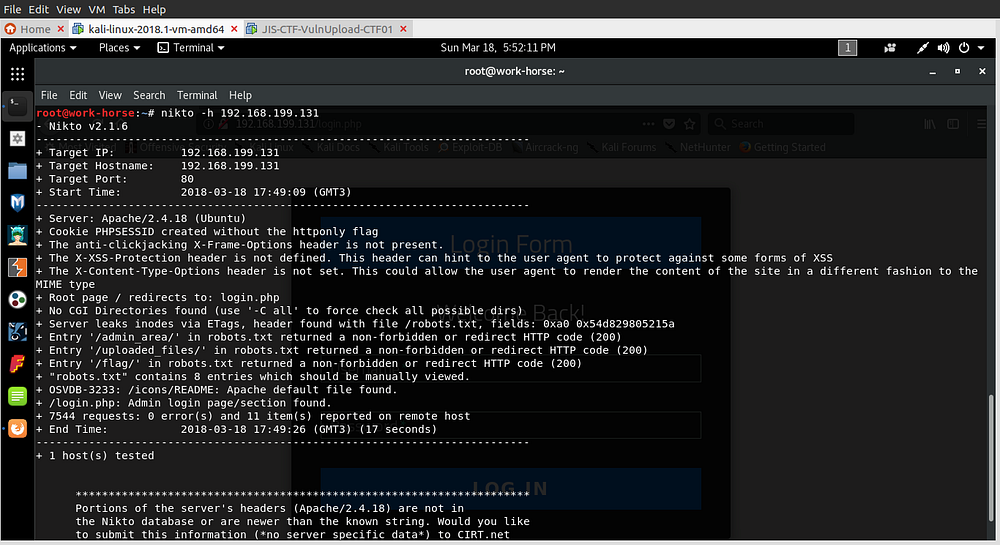1000x545 pixels.
Task: Show all applications grid
Action: (x=17, y=74)
